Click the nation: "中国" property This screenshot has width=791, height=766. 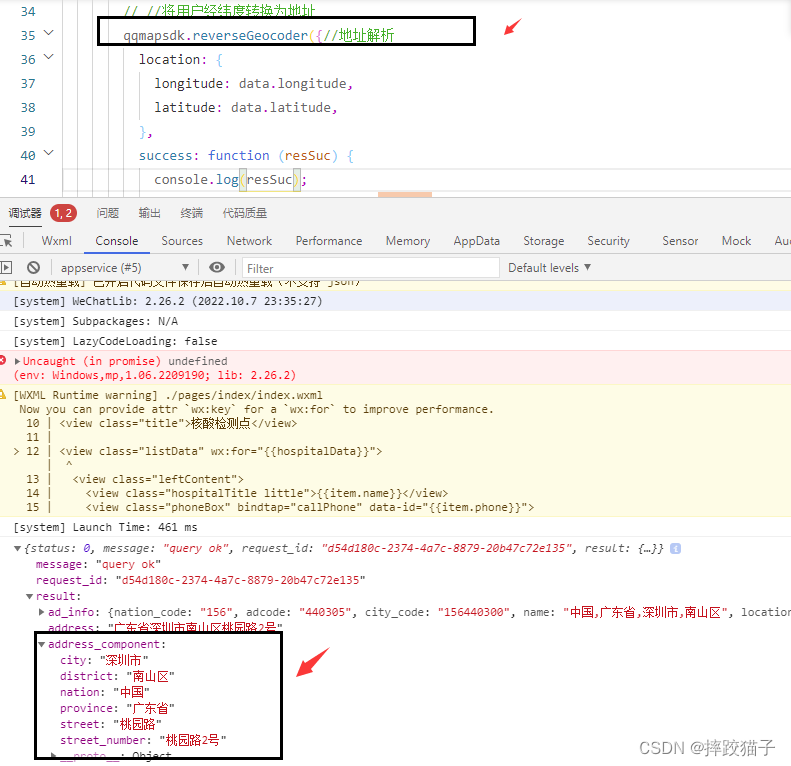click(104, 692)
